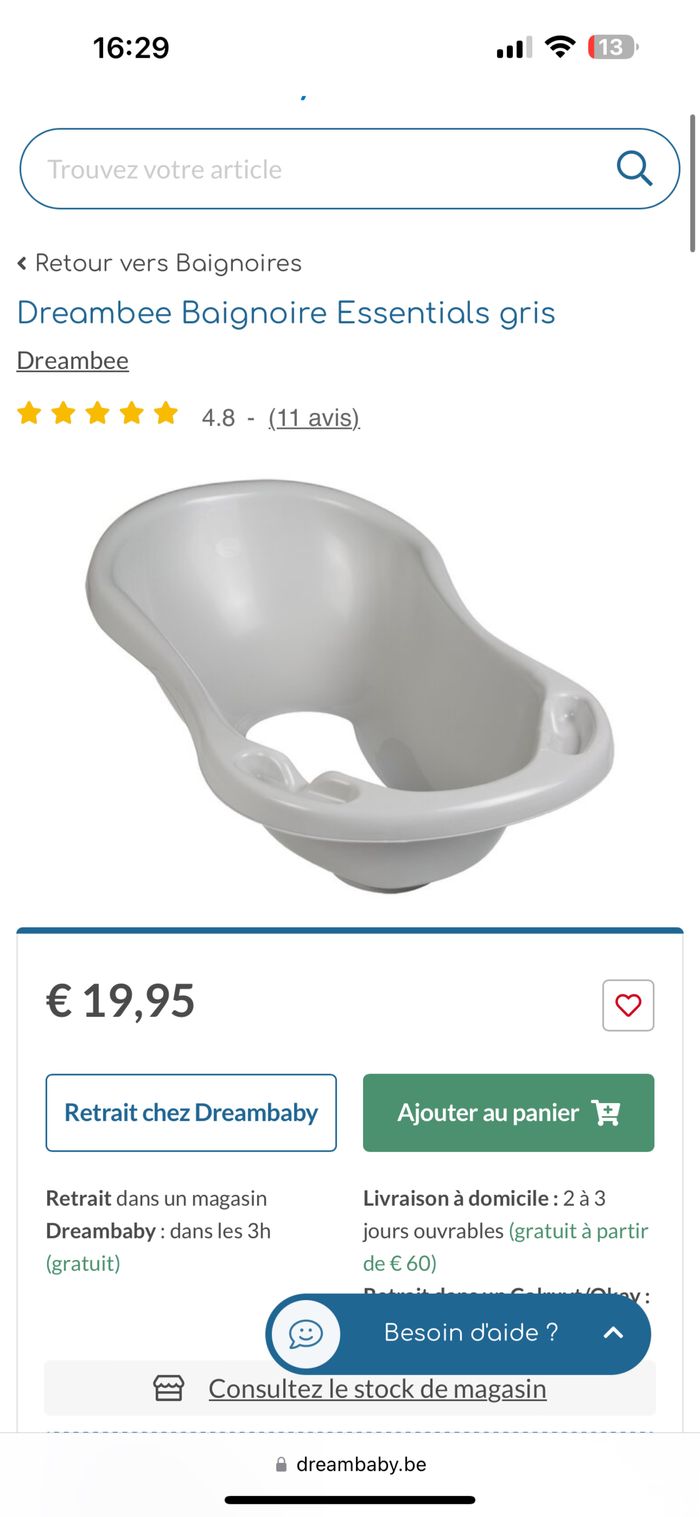Tap the magnifying glass search icon
The width and height of the screenshot is (700, 1517).
(634, 168)
